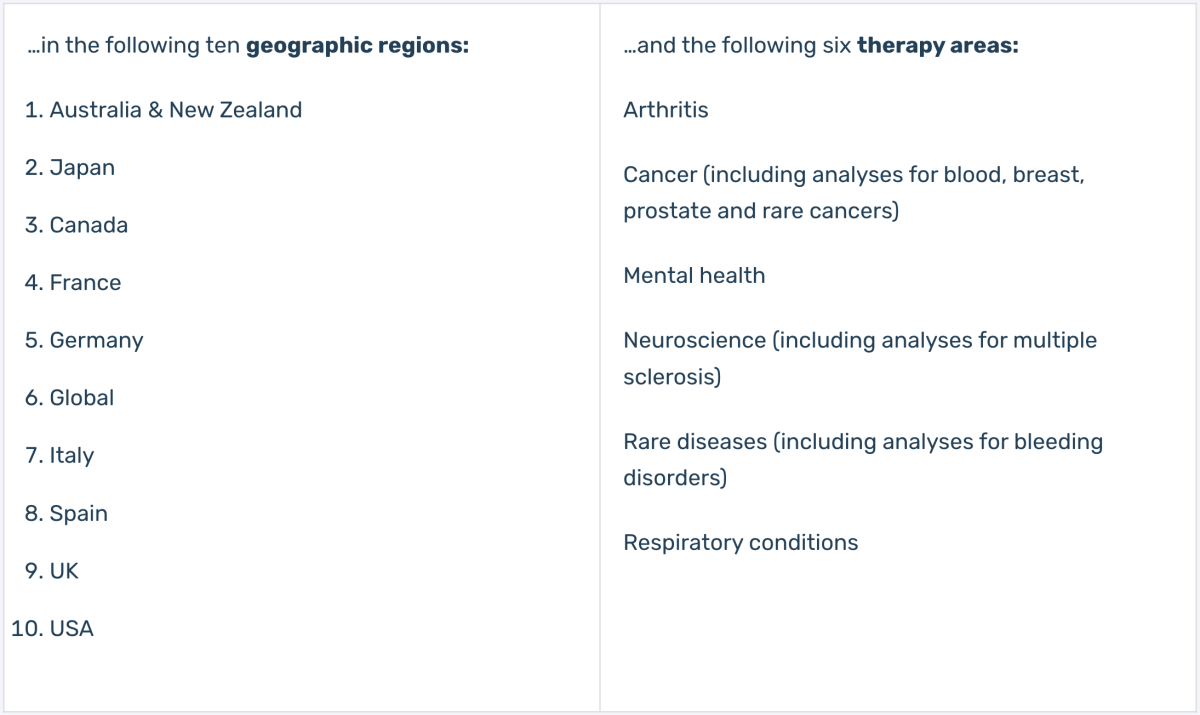The width and height of the screenshot is (1200, 715).
Task: Click Italy in the regions list
Action: (59, 456)
